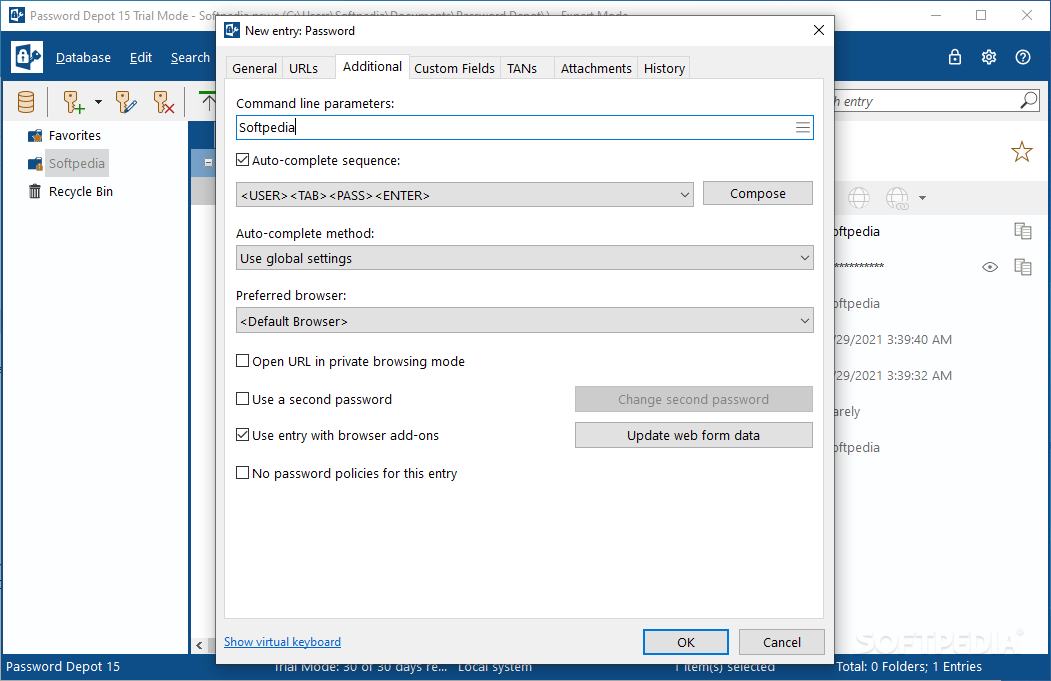Lock the database with padlock icon

coord(955,57)
